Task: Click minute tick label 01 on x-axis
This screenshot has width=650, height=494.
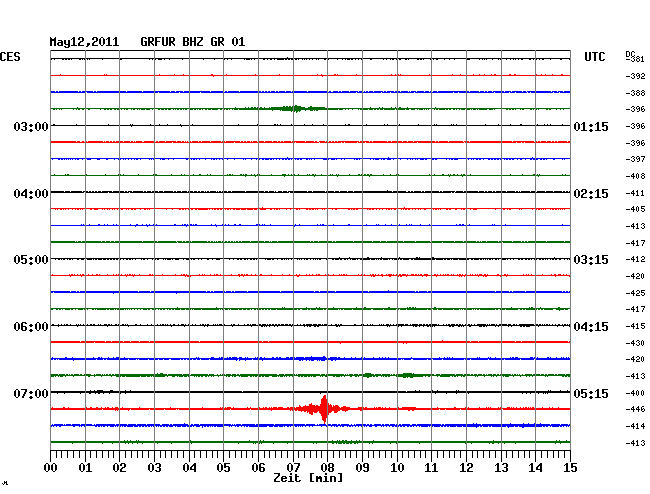Action: [x=85, y=467]
